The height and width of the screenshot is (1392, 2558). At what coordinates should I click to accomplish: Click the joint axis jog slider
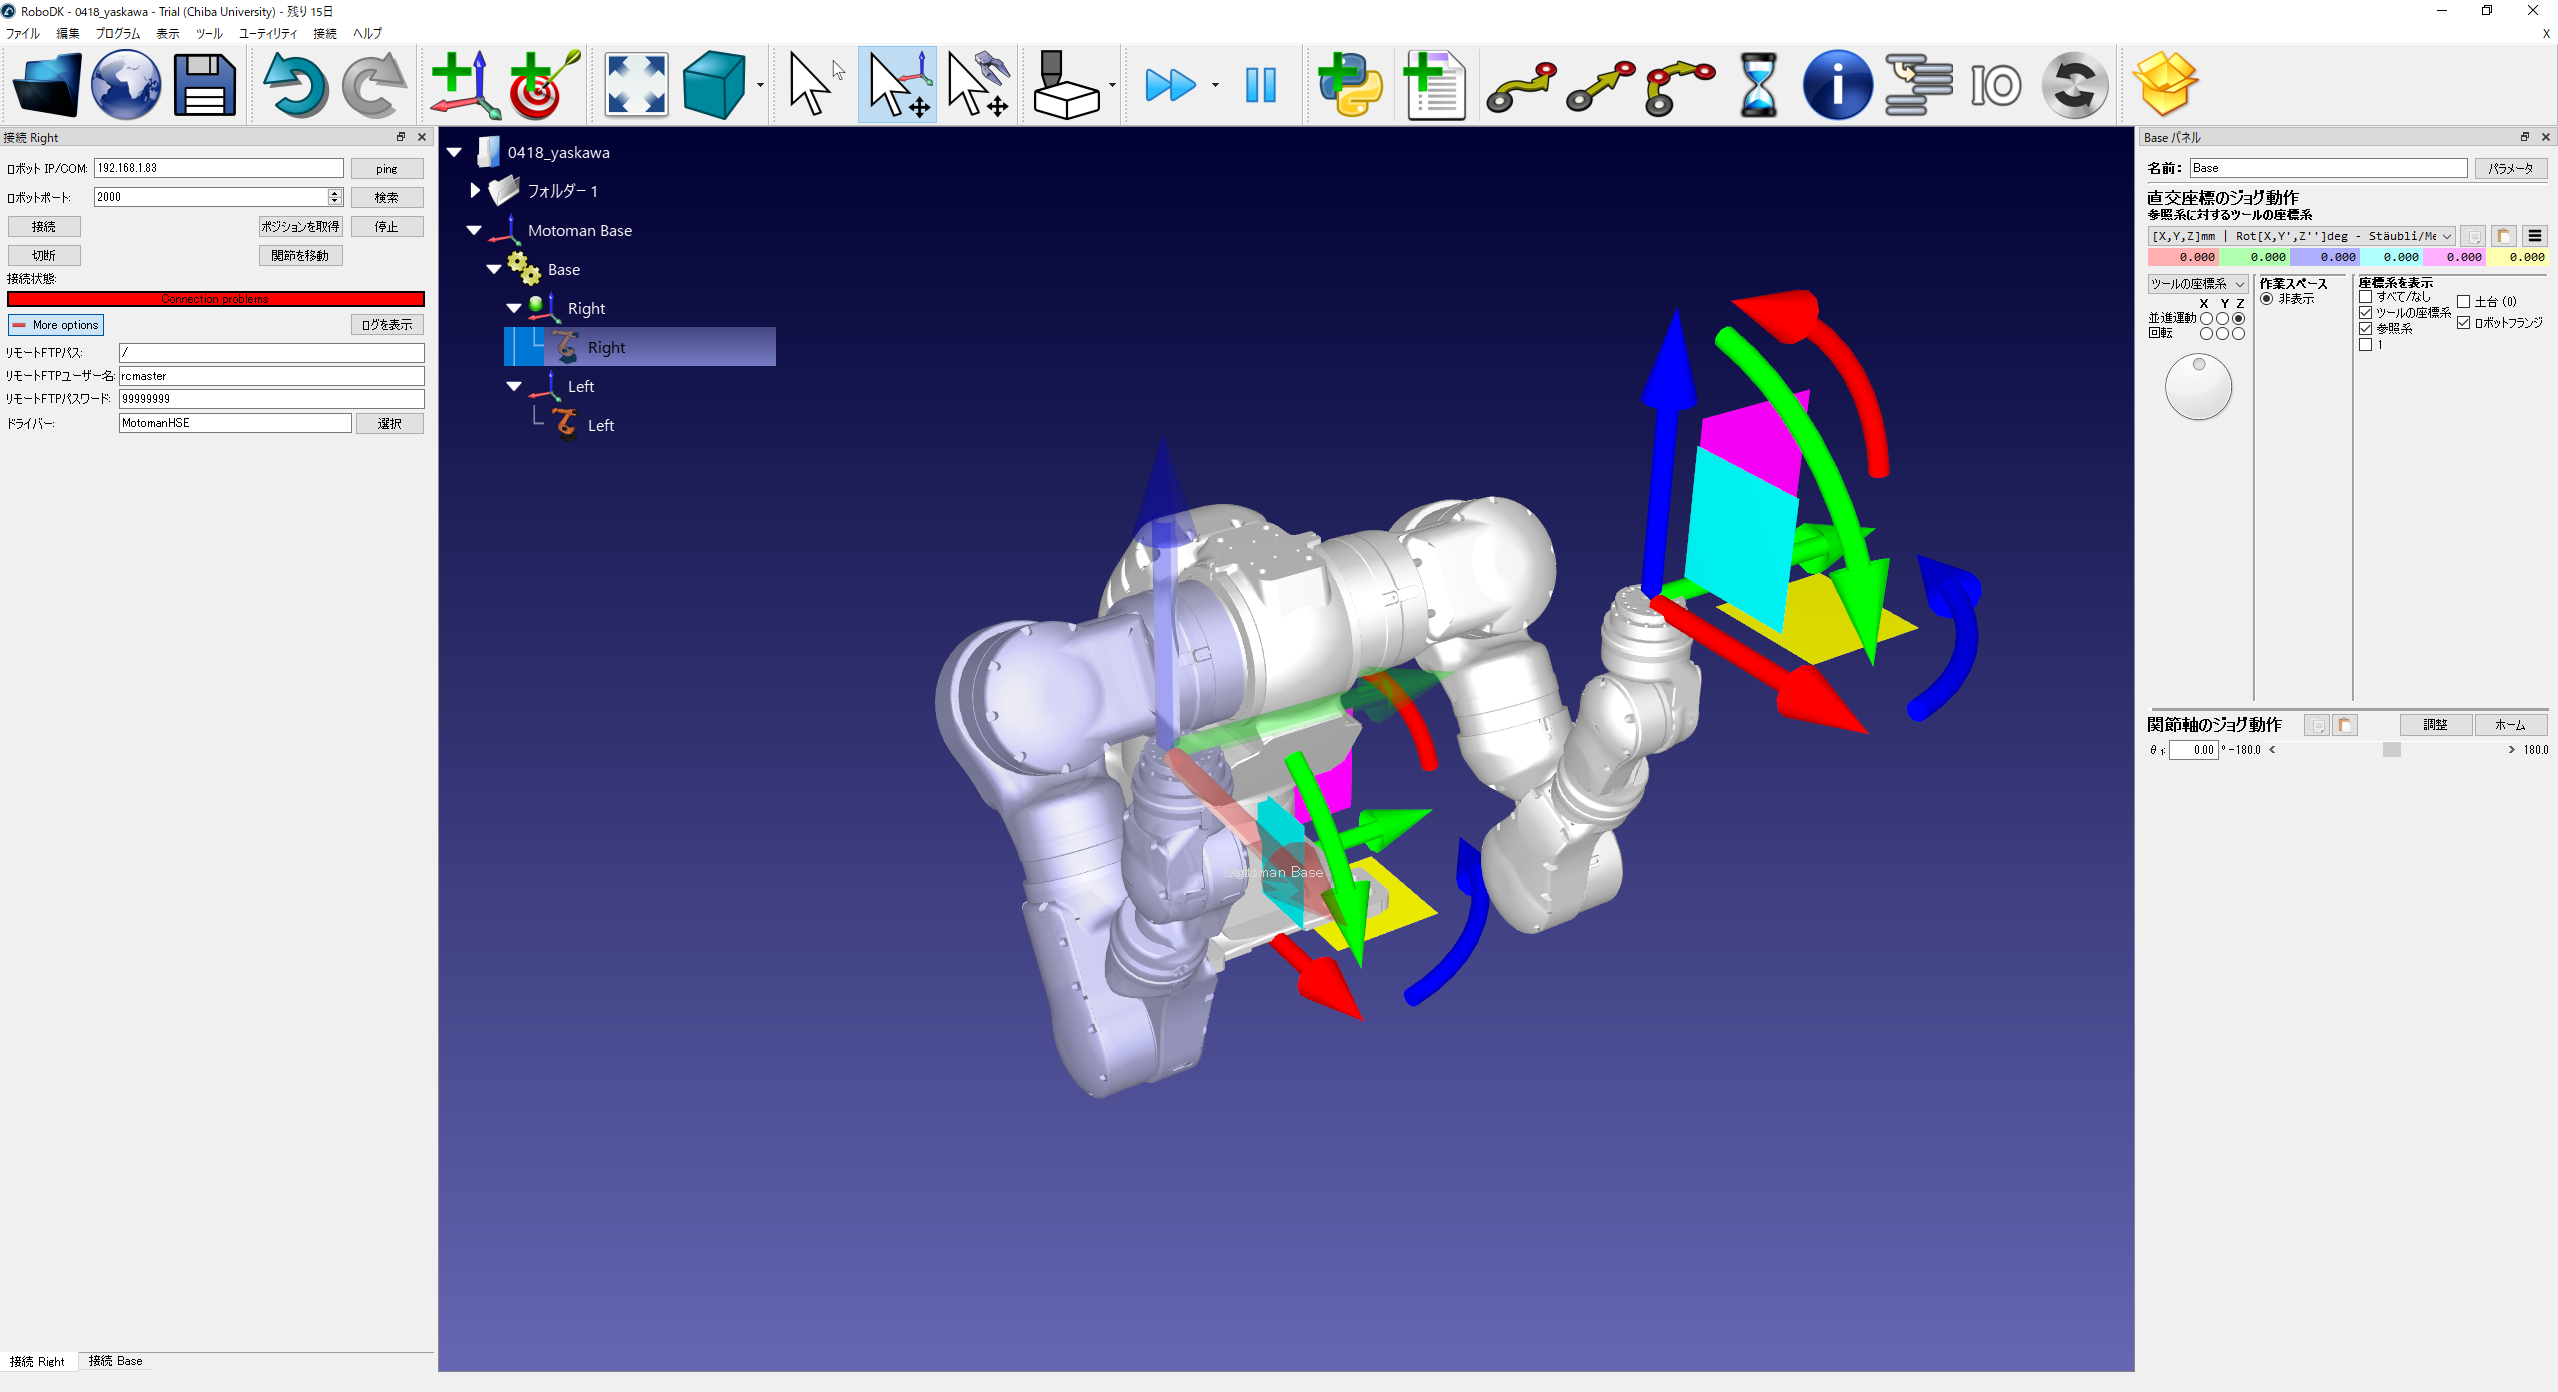(x=2391, y=749)
